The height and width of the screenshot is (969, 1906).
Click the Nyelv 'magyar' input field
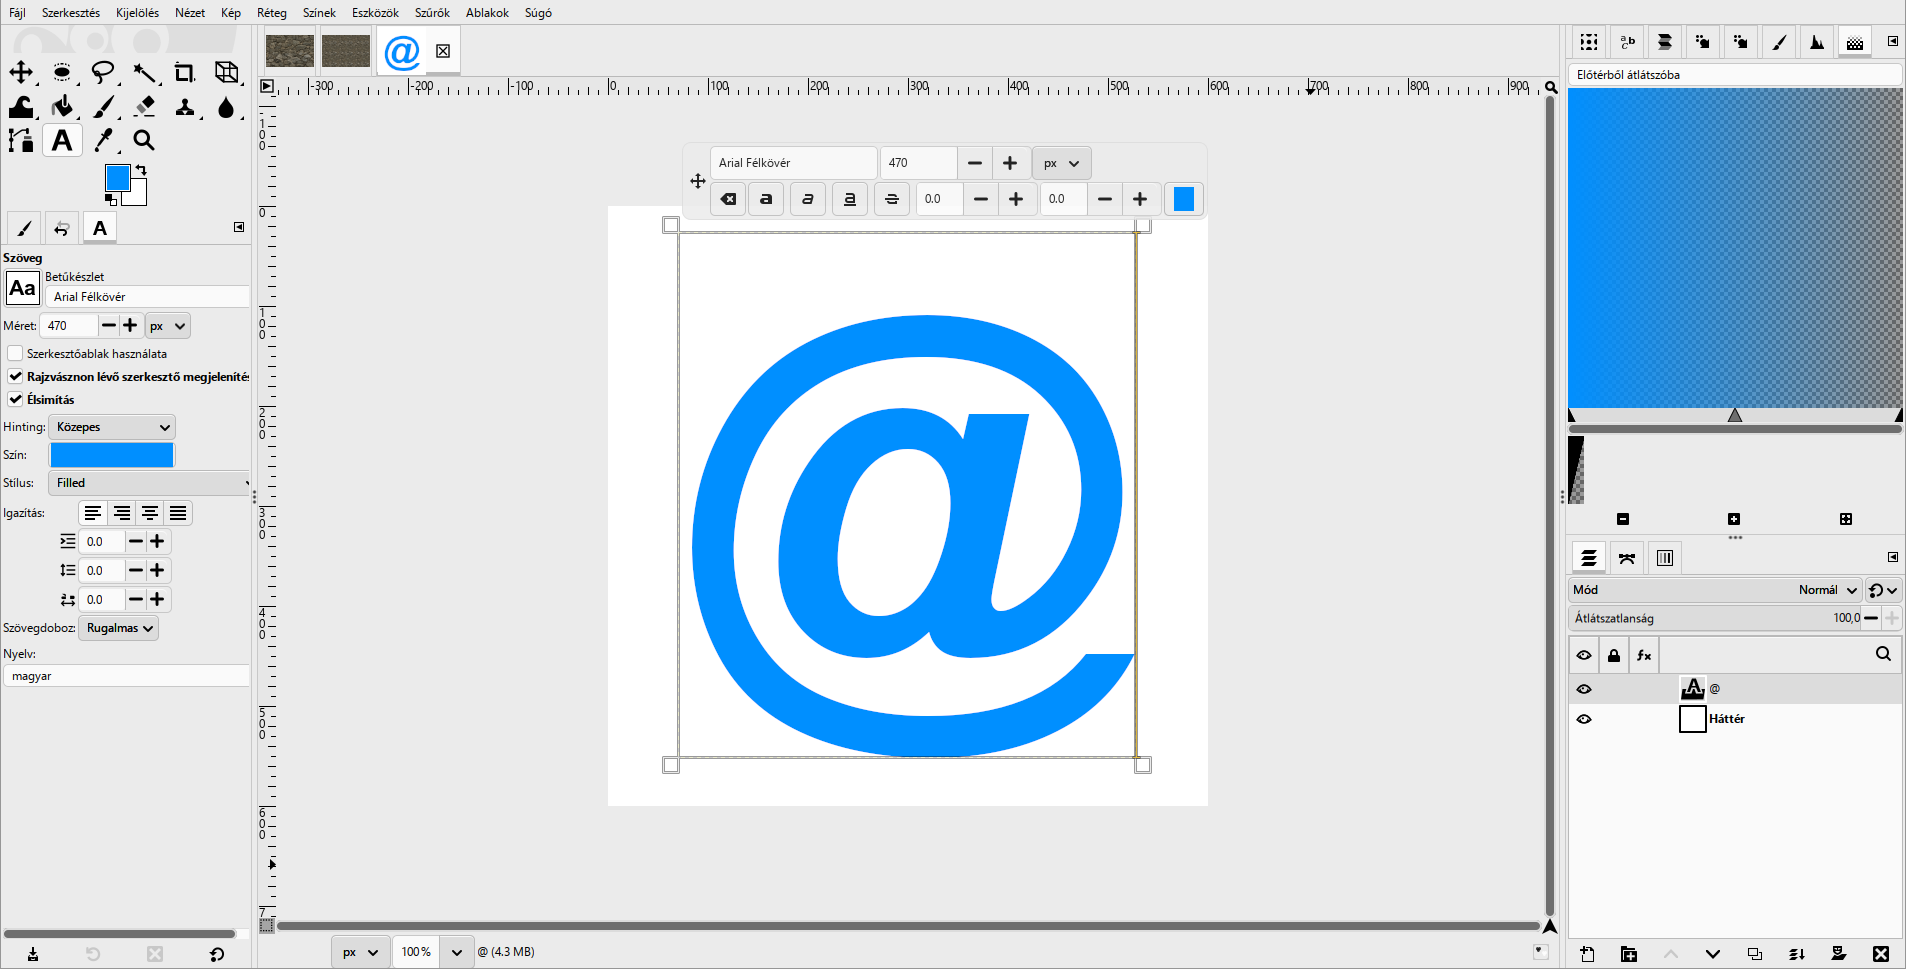(126, 676)
